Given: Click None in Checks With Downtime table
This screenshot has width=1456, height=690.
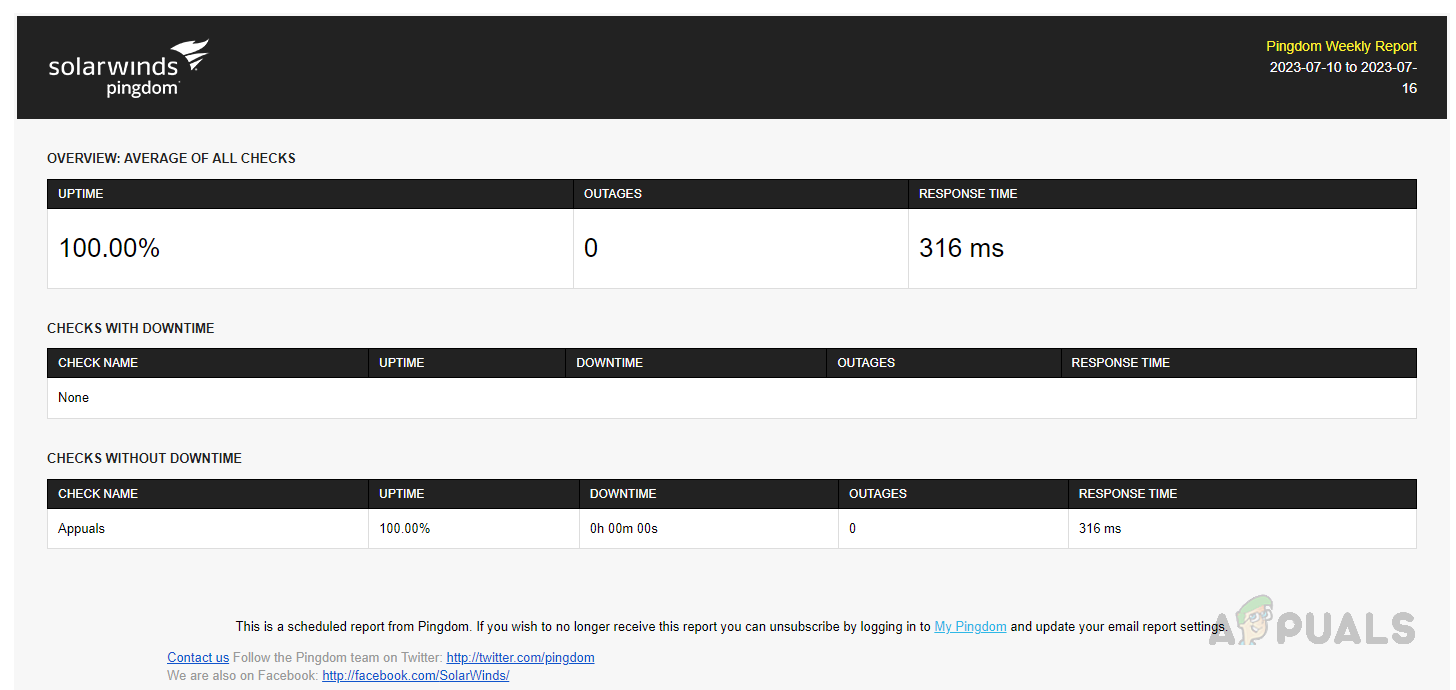Looking at the screenshot, I should coord(73,397).
